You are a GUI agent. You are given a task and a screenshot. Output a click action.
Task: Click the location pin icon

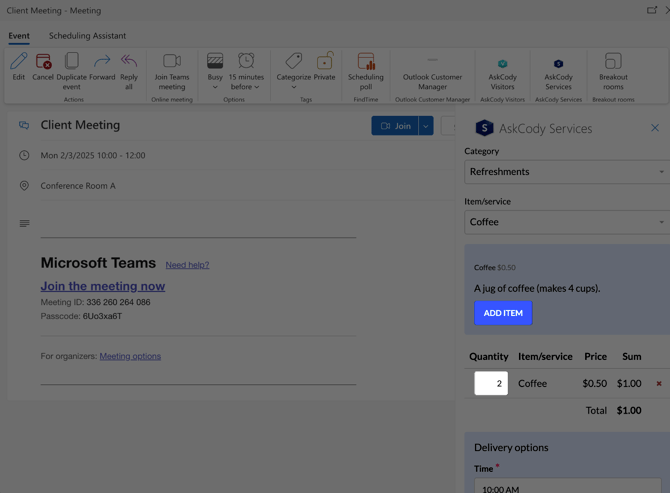click(24, 185)
